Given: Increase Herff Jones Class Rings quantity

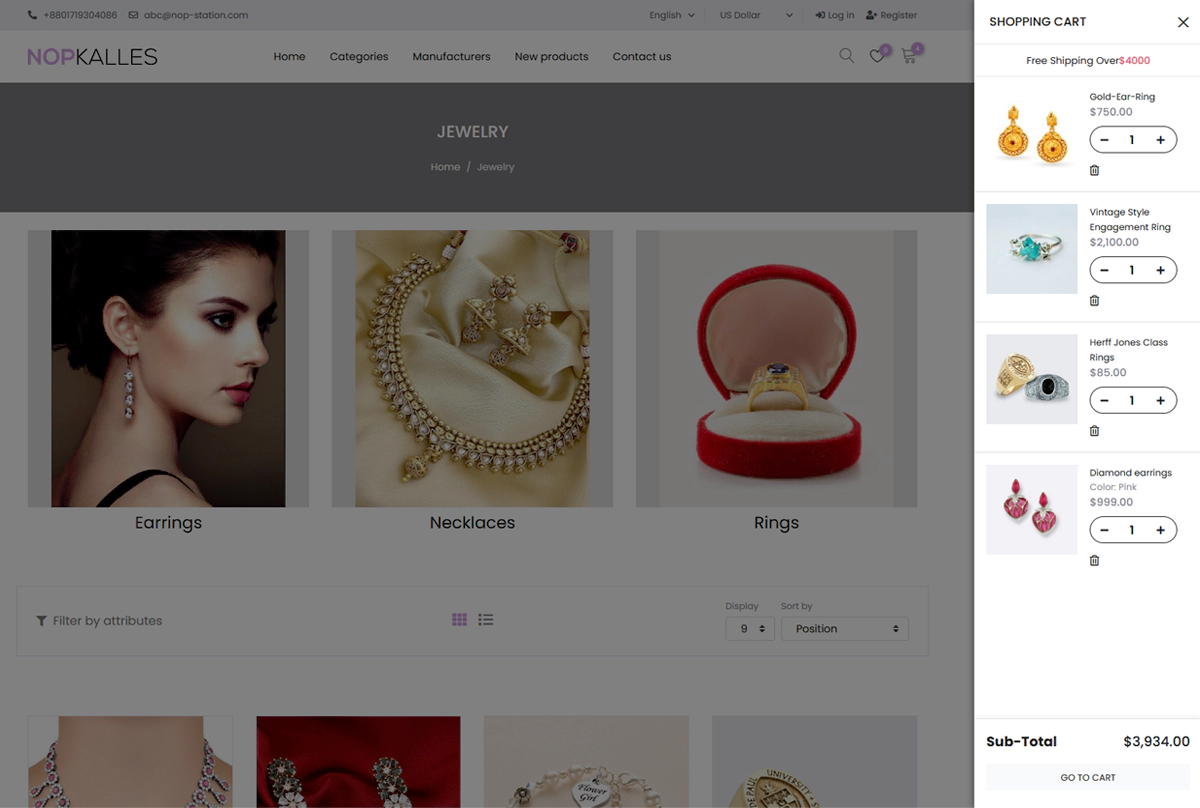Looking at the screenshot, I should coord(1160,400).
